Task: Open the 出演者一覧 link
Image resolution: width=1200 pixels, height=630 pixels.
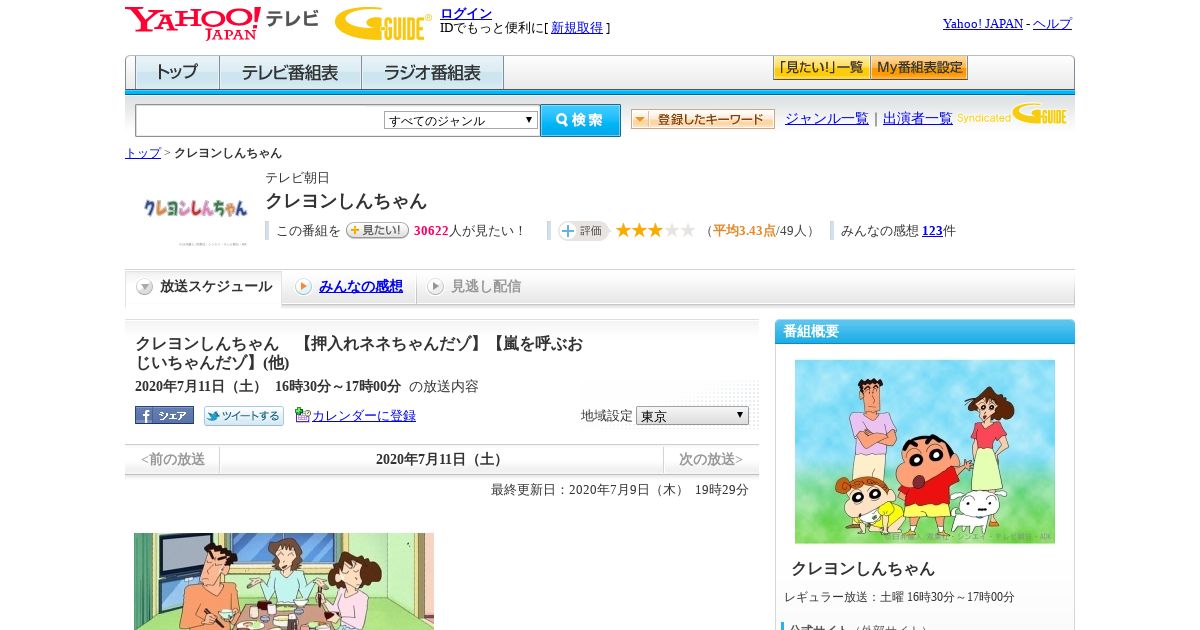Action: [x=918, y=118]
